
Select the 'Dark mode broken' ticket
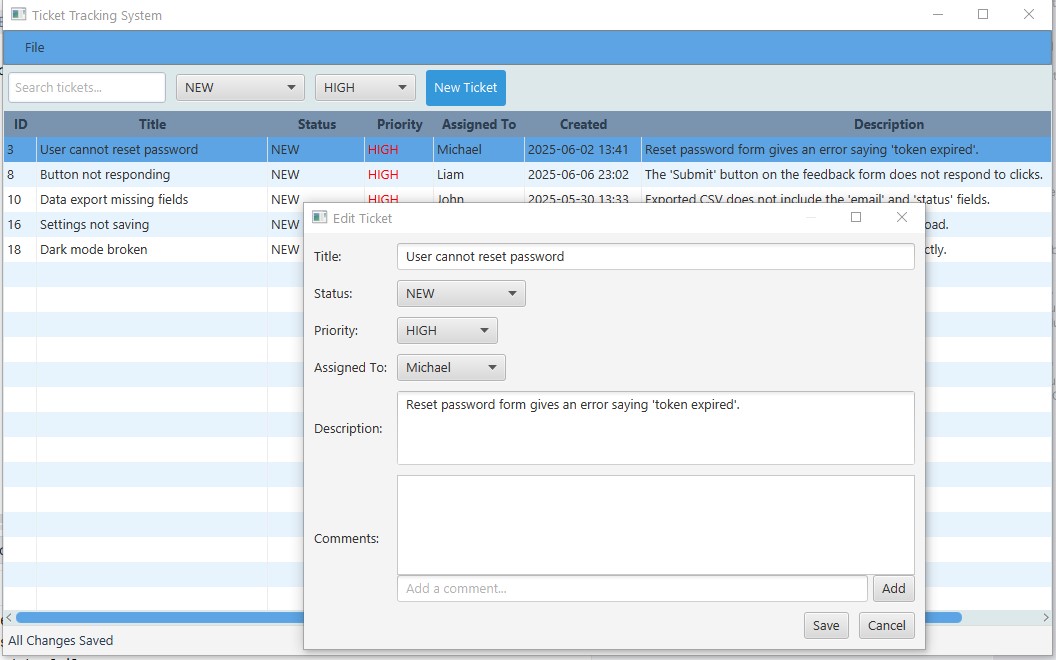pyautogui.click(x=154, y=249)
